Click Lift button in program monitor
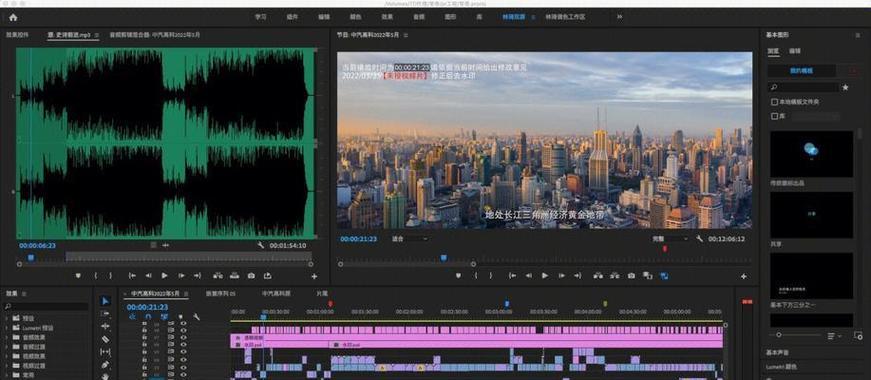 pos(598,276)
